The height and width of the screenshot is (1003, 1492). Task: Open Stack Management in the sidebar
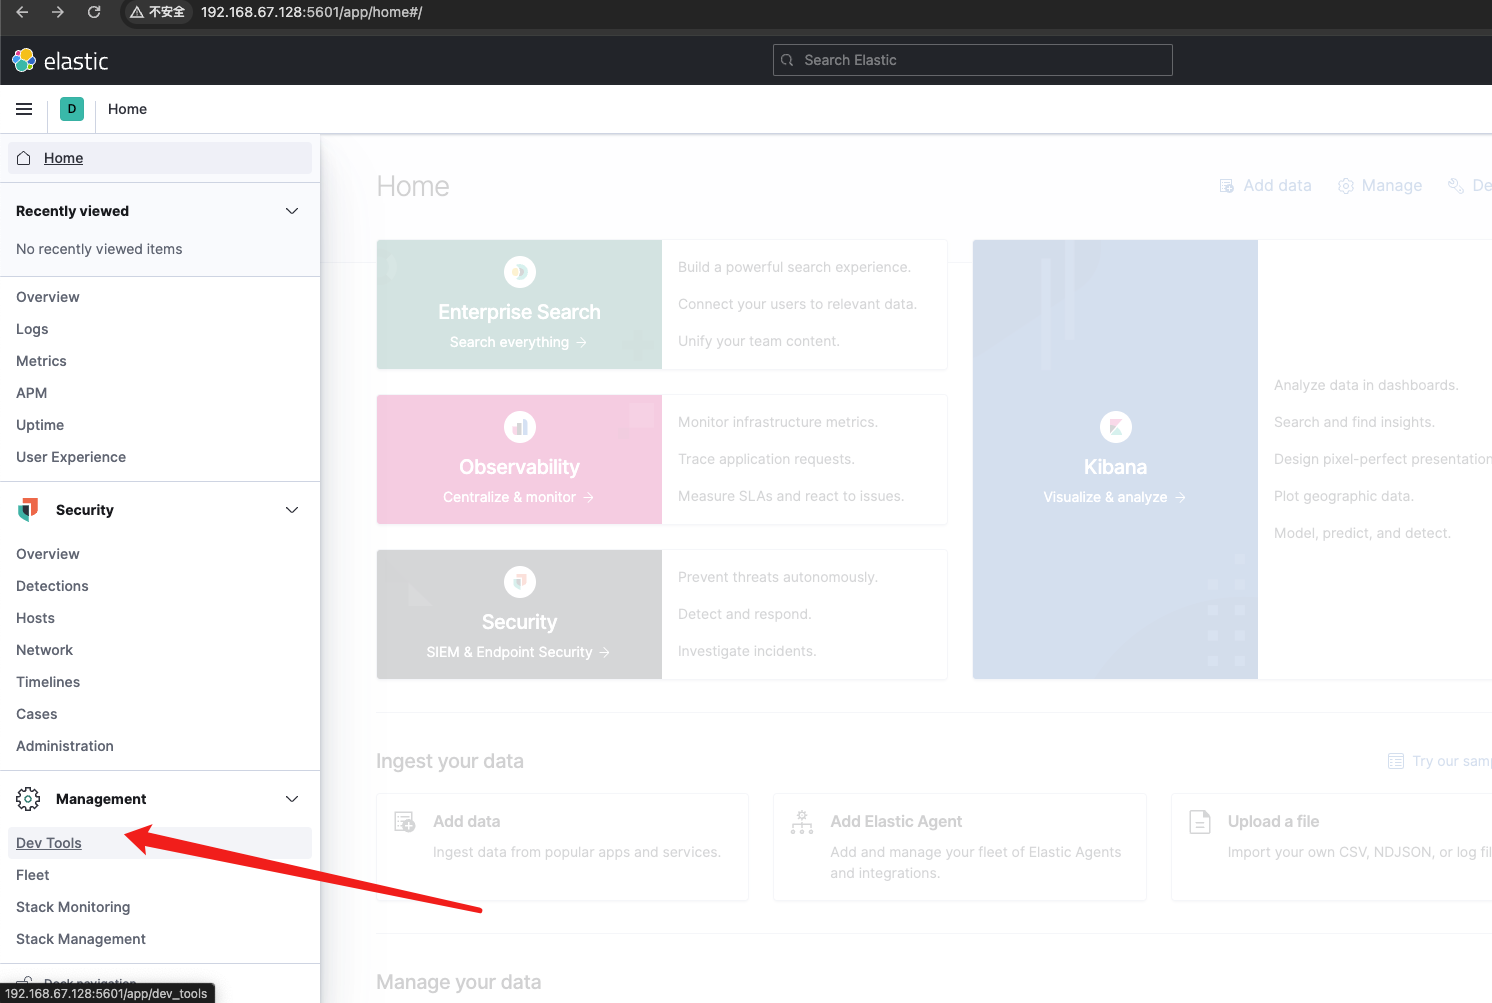[81, 939]
